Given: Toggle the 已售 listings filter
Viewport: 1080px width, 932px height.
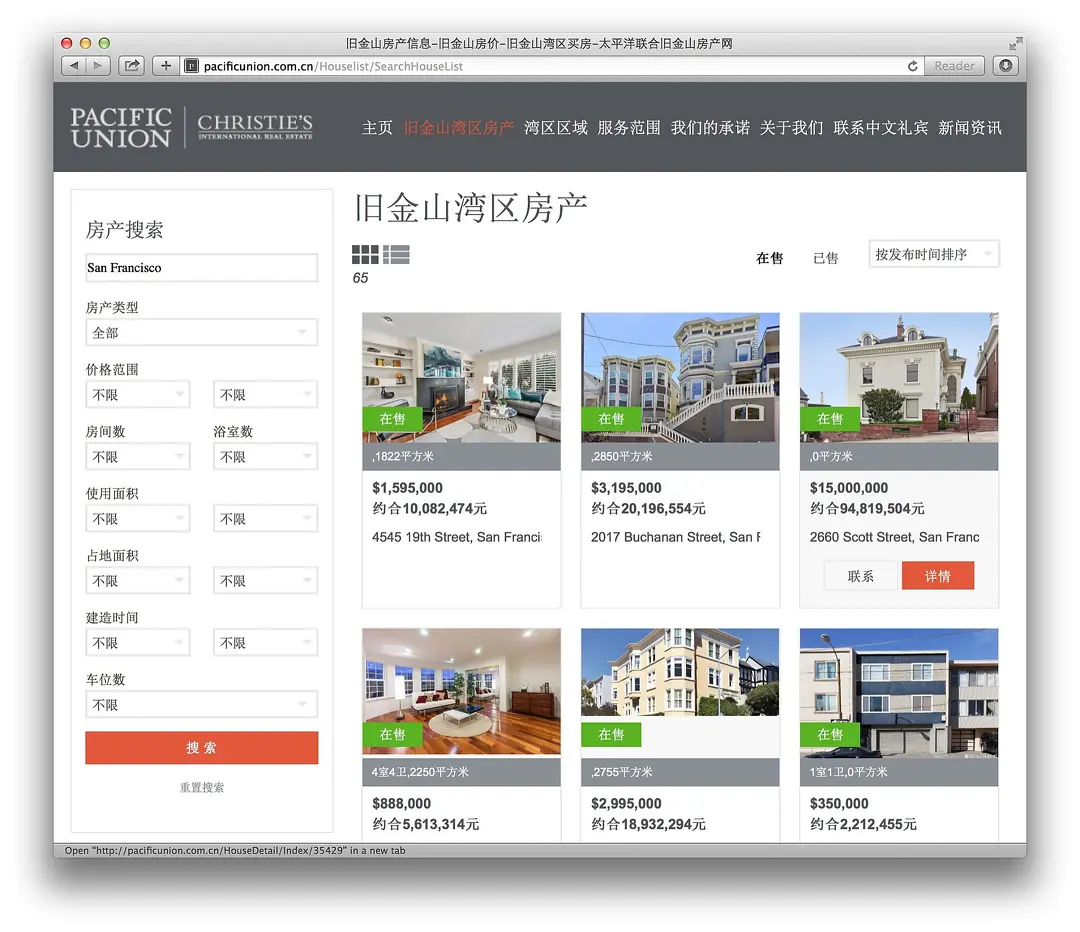Looking at the screenshot, I should coord(826,258).
